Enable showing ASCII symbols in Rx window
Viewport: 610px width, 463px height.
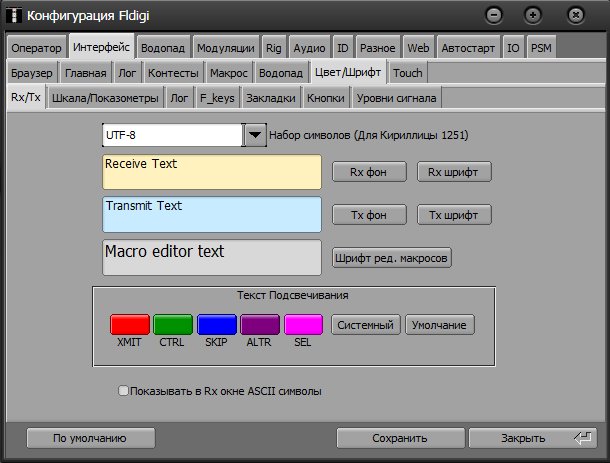123,391
